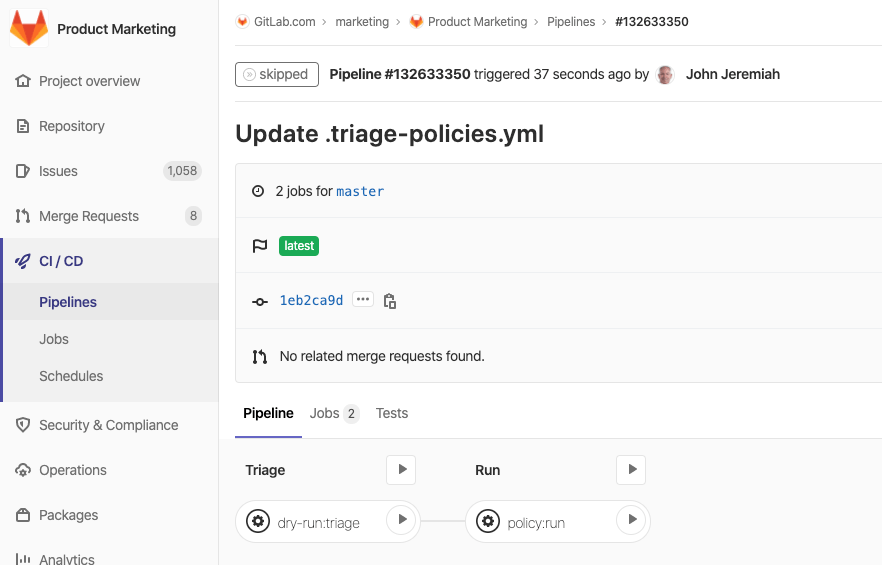Viewport: 882px width, 565px height.
Task: Open Merge Requests in the sidebar
Action: (x=89, y=216)
